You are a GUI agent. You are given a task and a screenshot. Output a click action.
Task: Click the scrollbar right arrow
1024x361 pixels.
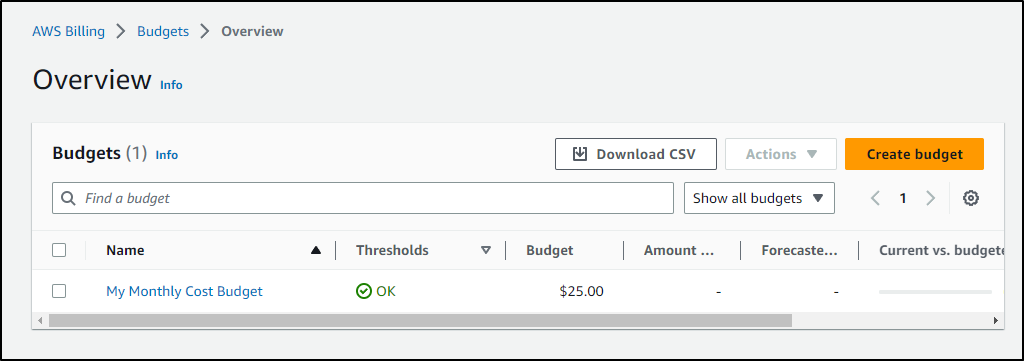tap(996, 321)
